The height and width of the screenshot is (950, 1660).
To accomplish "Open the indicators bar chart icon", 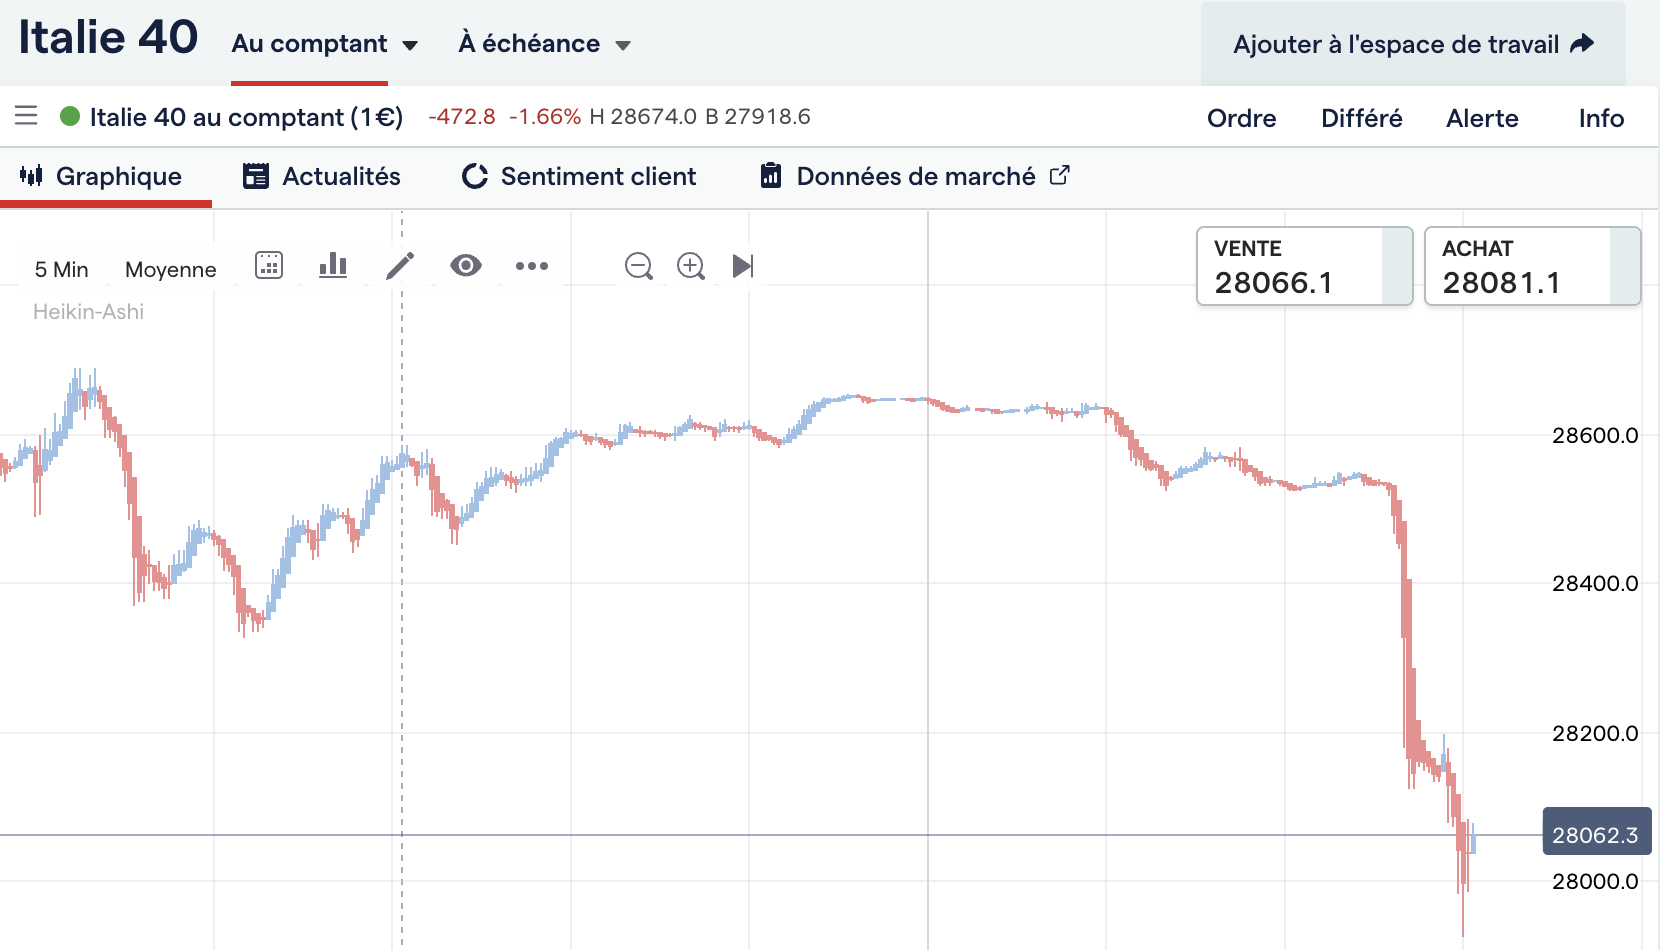I will coord(333,266).
